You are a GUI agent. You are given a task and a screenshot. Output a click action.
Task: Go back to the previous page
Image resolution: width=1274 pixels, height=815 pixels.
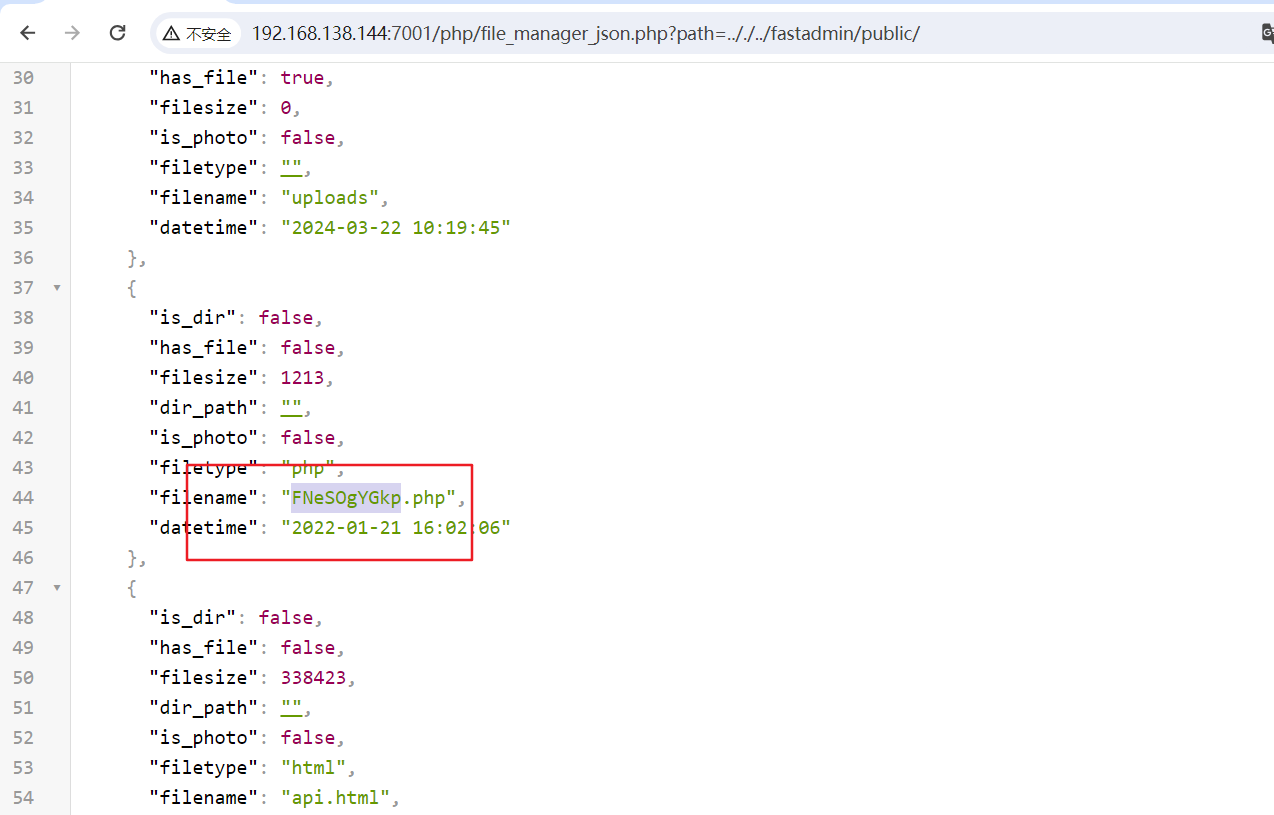pos(27,33)
